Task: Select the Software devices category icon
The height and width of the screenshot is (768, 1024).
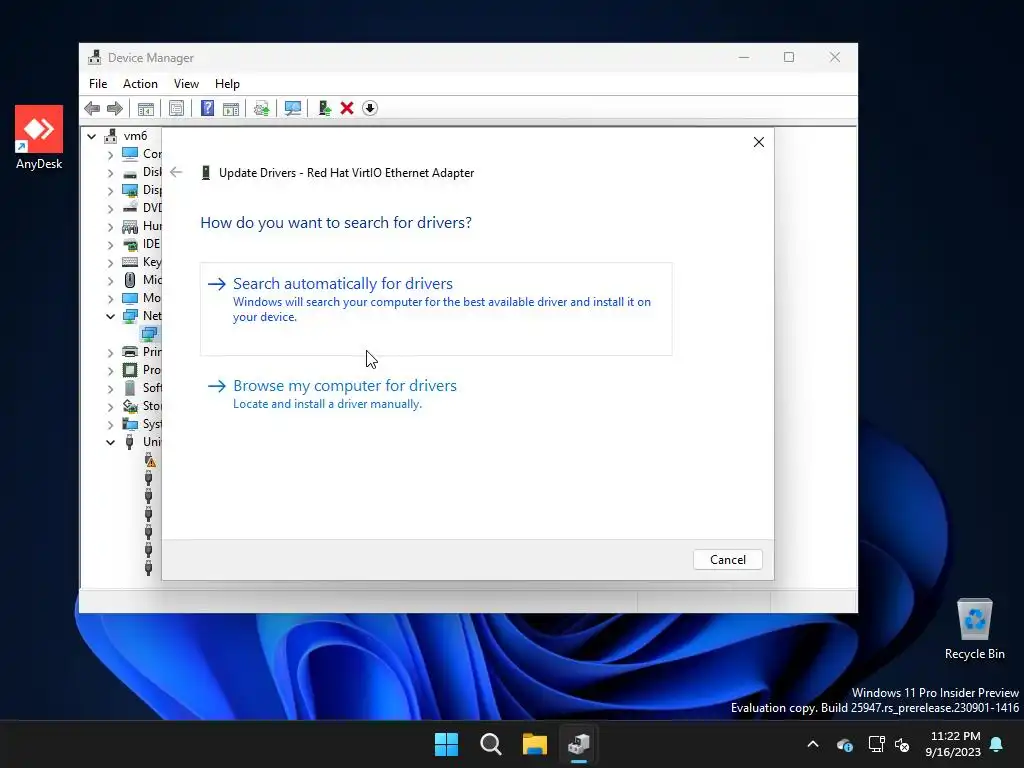Action: pyautogui.click(x=131, y=388)
